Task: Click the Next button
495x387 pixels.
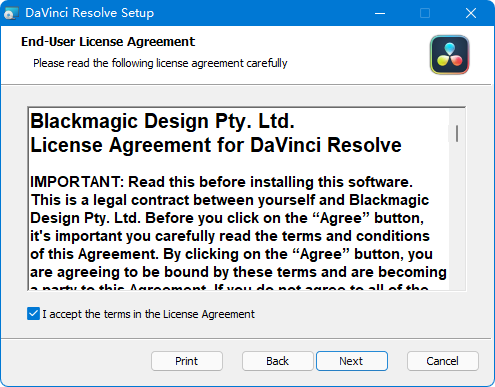Action: click(x=352, y=361)
